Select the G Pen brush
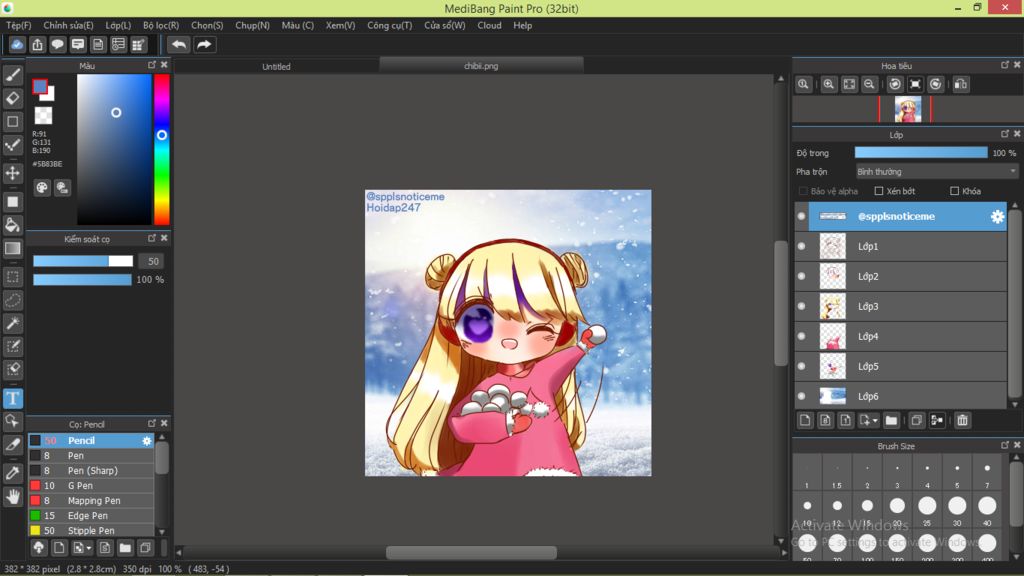1024x576 pixels. (x=91, y=486)
